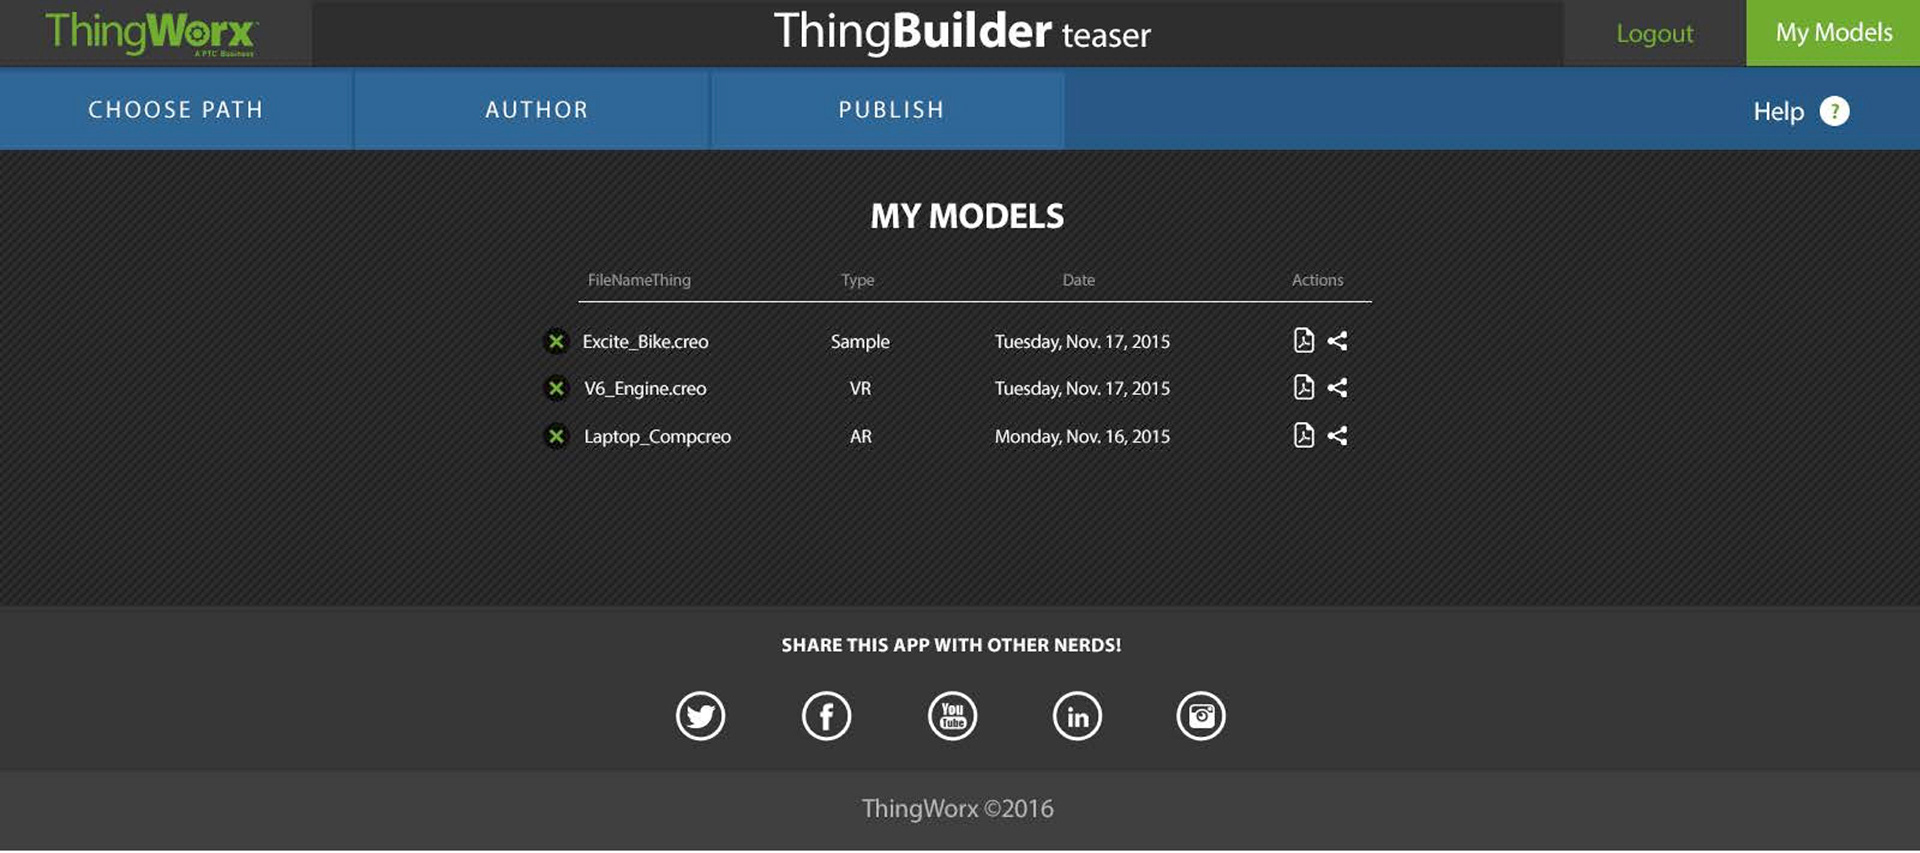Open the Twitter share icon
The height and width of the screenshot is (853, 1920).
700,716
